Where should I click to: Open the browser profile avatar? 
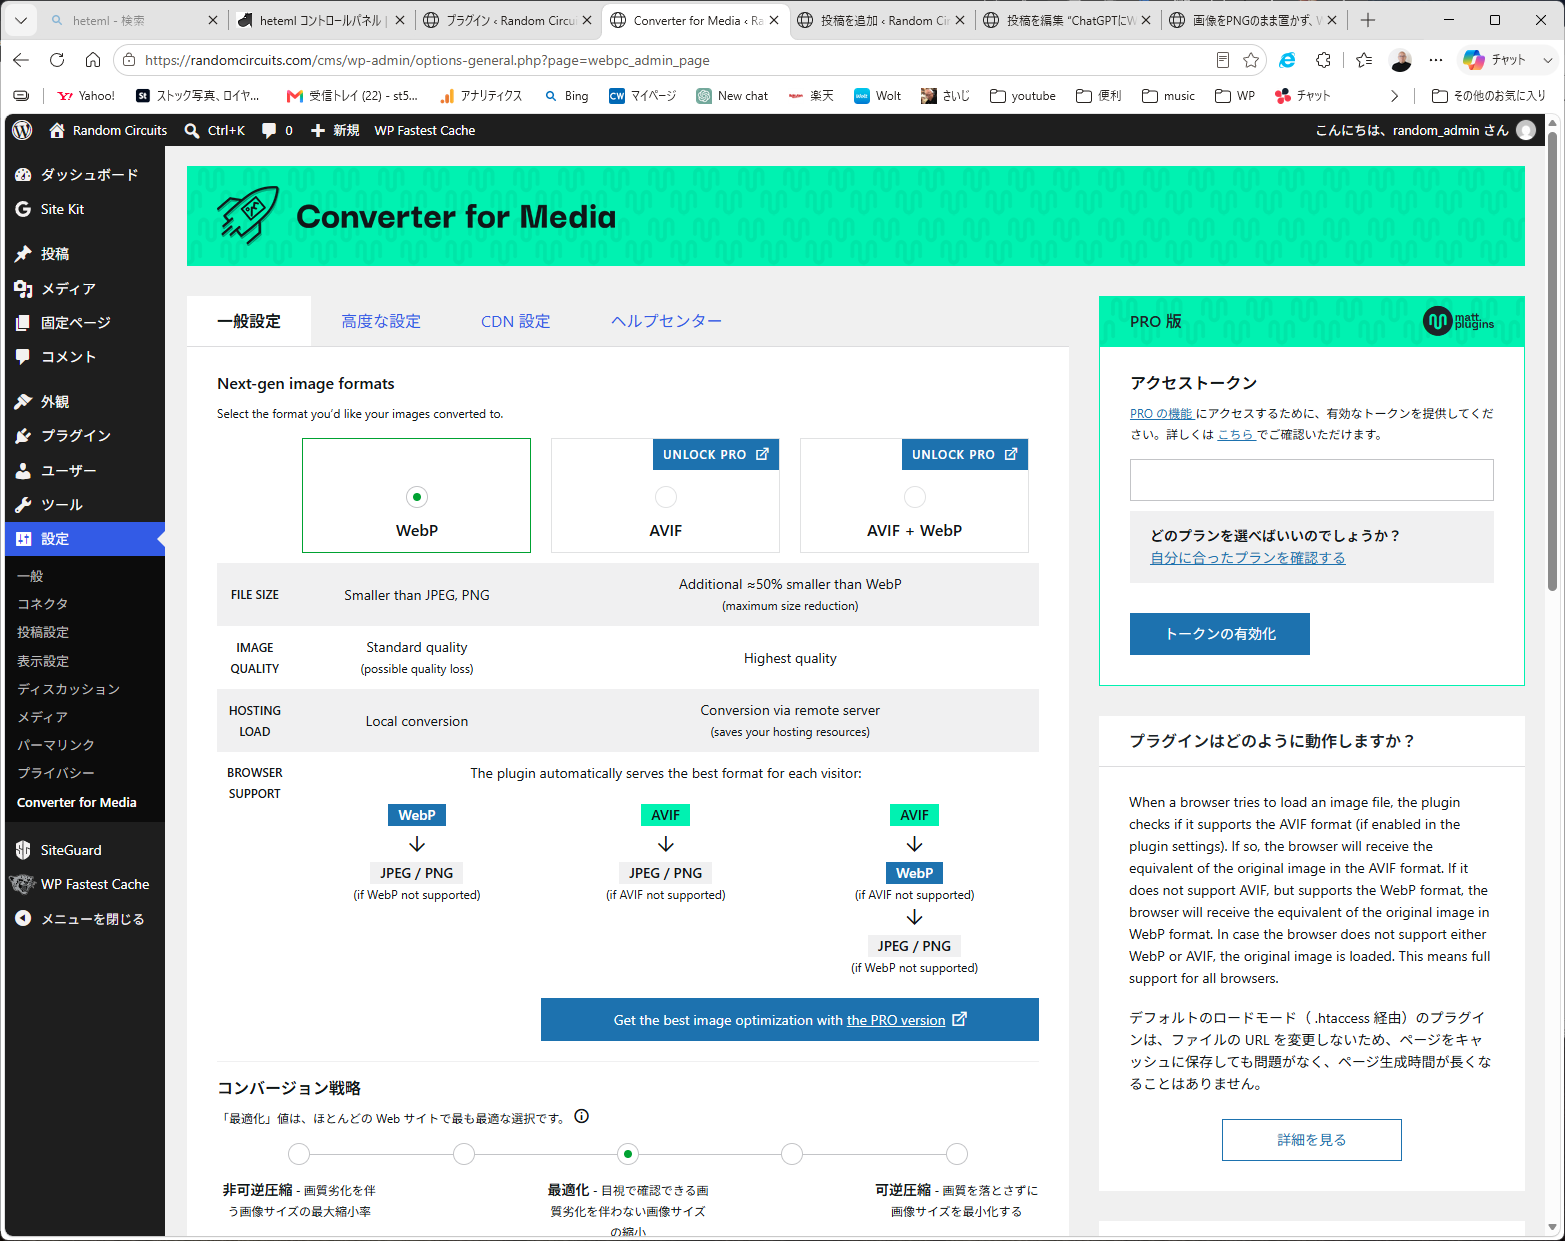pyautogui.click(x=1401, y=60)
